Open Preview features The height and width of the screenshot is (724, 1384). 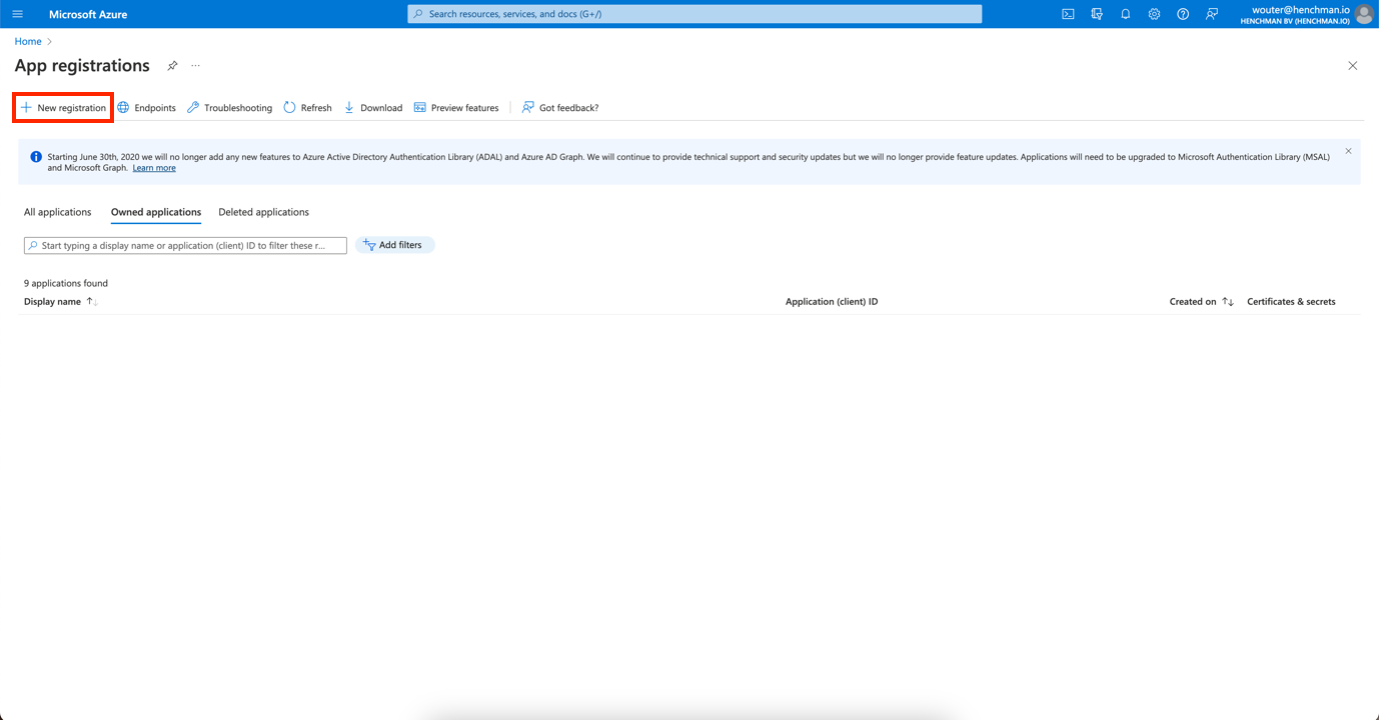[x=456, y=108]
